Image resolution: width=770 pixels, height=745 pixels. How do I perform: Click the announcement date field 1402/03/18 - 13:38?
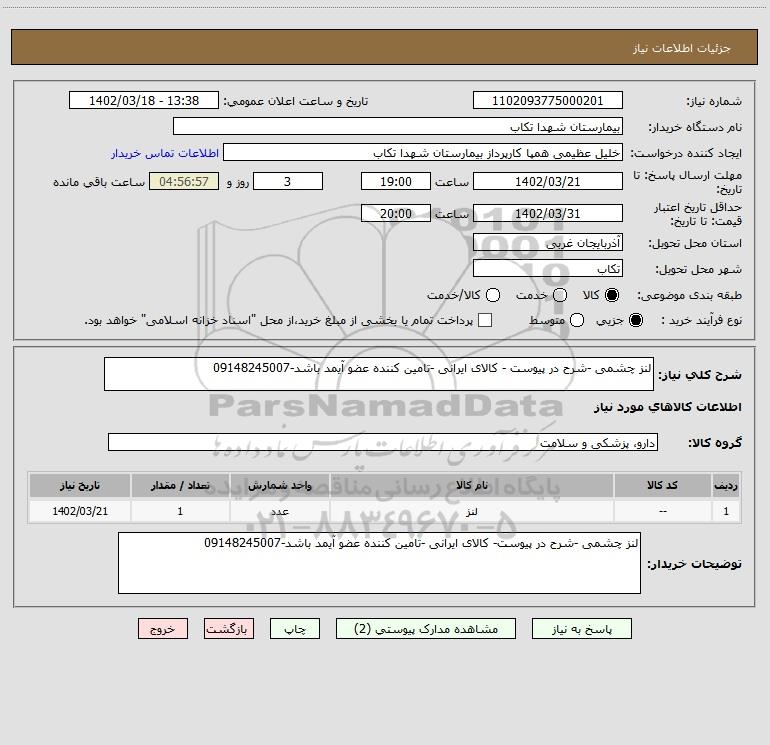(144, 101)
